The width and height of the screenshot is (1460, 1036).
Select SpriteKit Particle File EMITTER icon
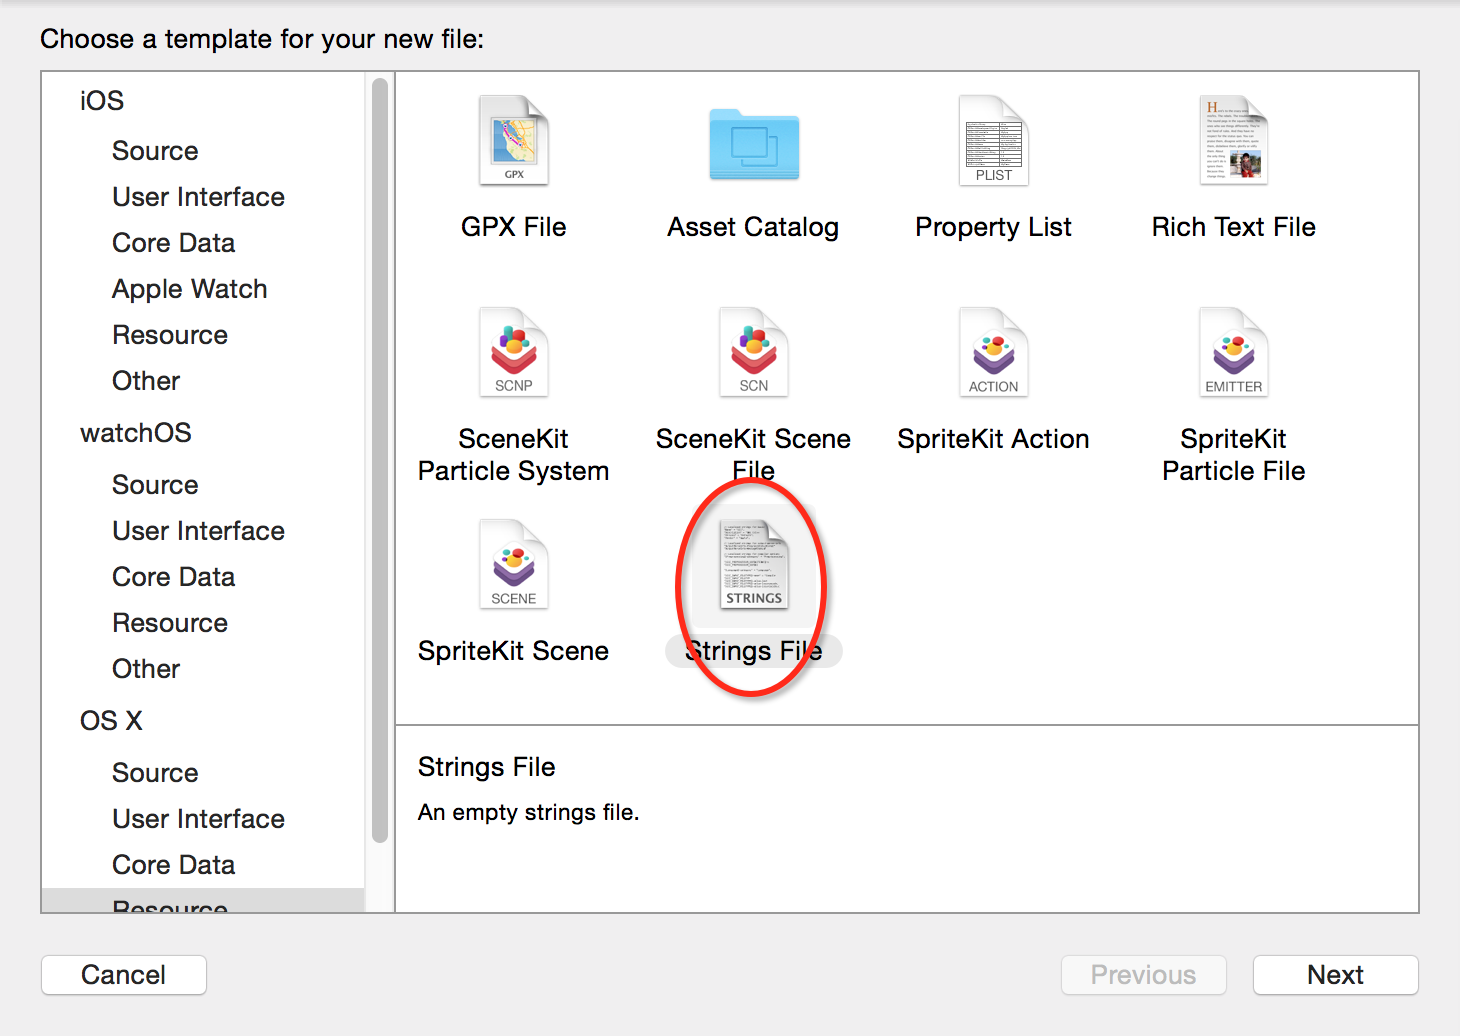click(1234, 352)
